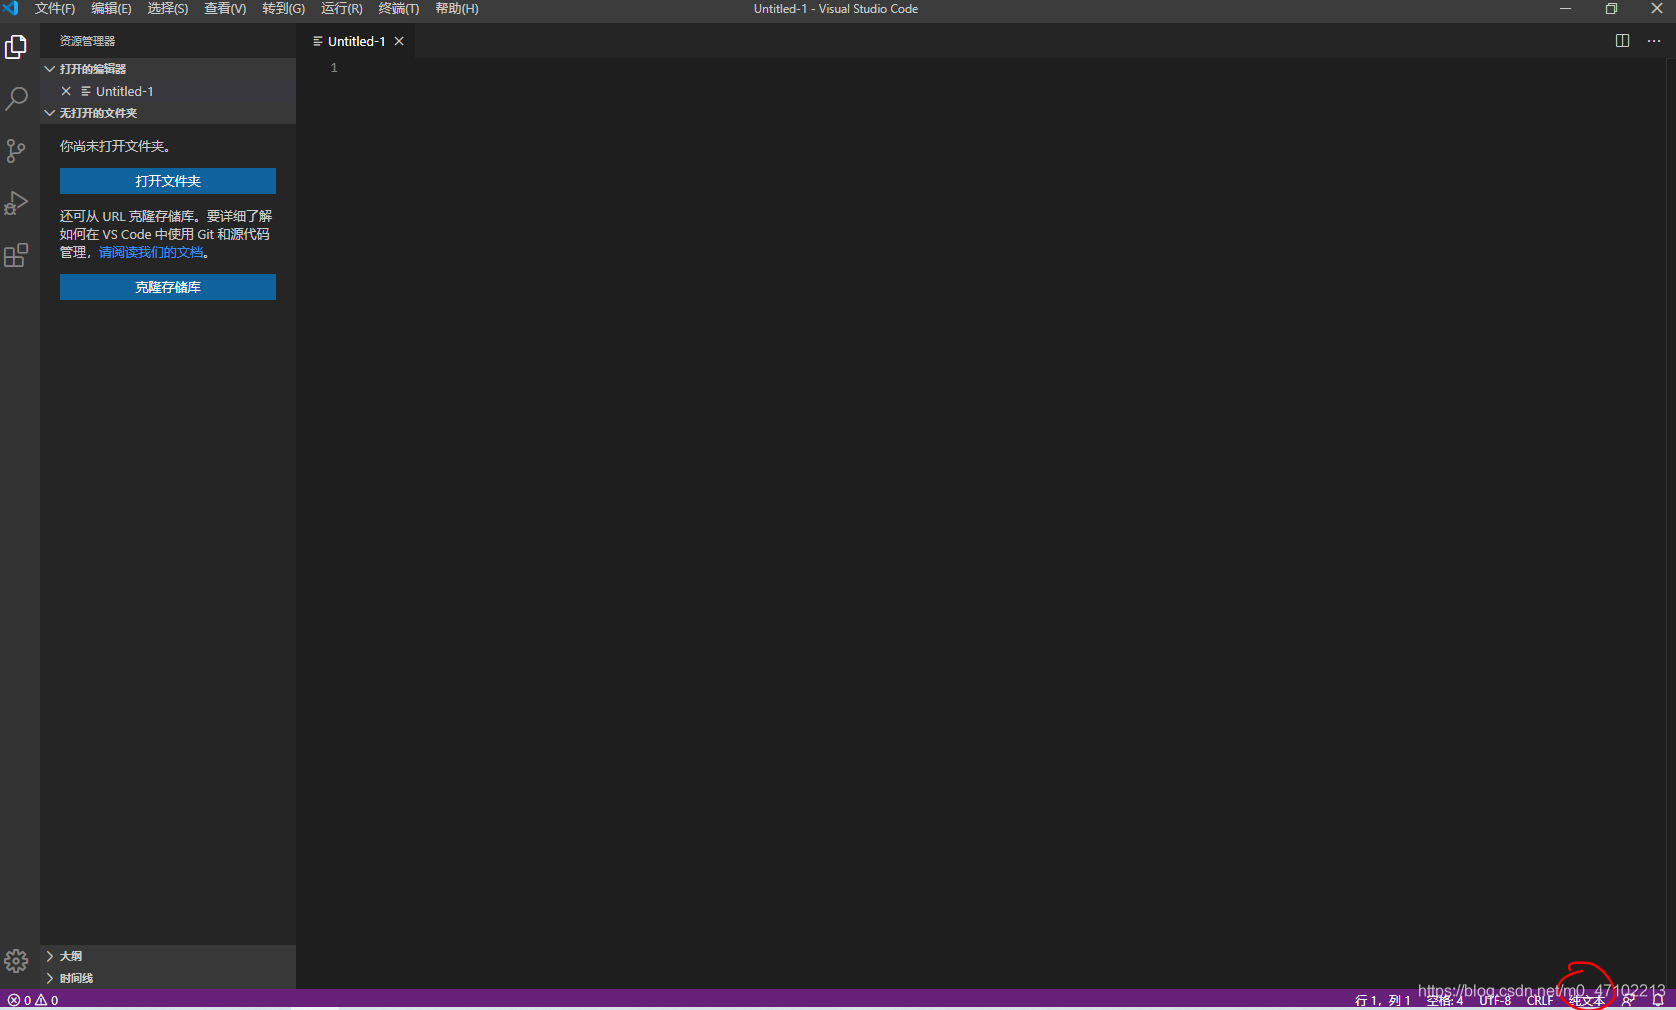This screenshot has width=1676, height=1010.
Task: Open the 请阅读我们的文档 link
Action: (x=151, y=252)
